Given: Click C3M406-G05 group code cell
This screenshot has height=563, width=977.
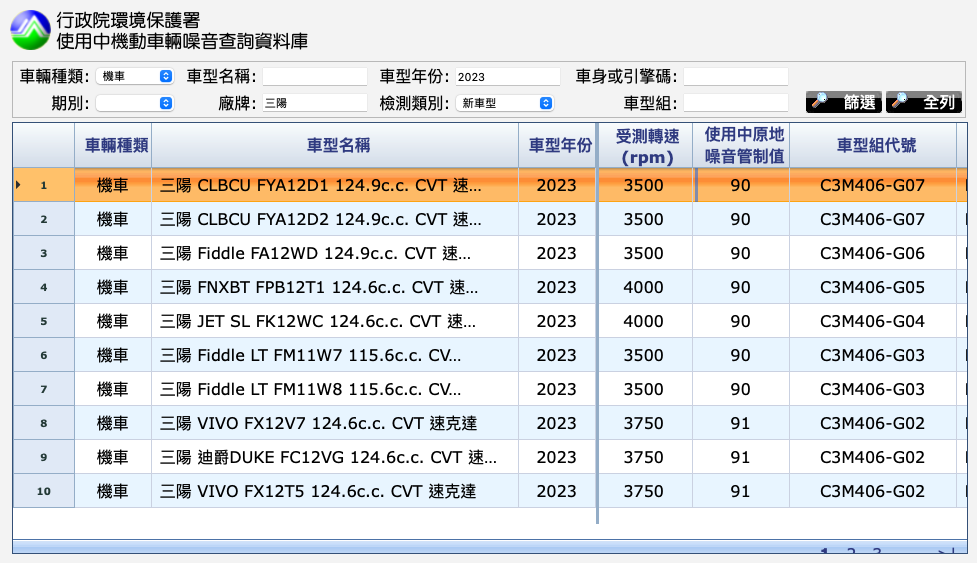Looking at the screenshot, I should tap(873, 287).
